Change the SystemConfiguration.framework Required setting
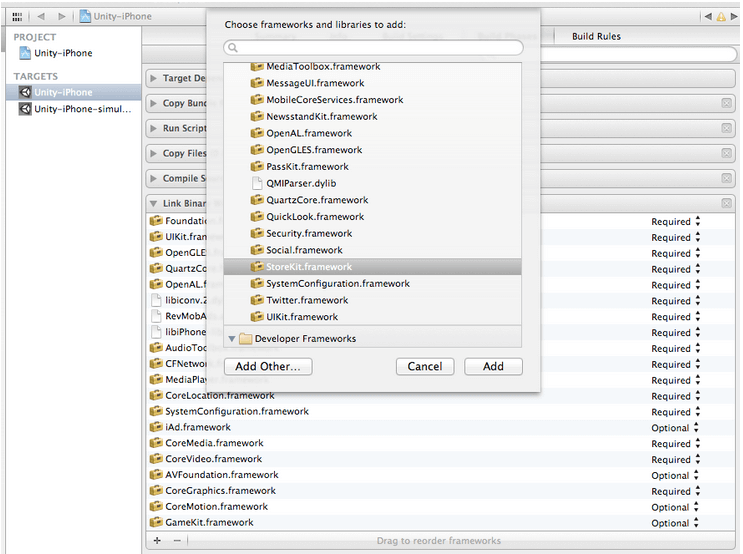Image resolution: width=743 pixels, height=554 pixels. (675, 412)
